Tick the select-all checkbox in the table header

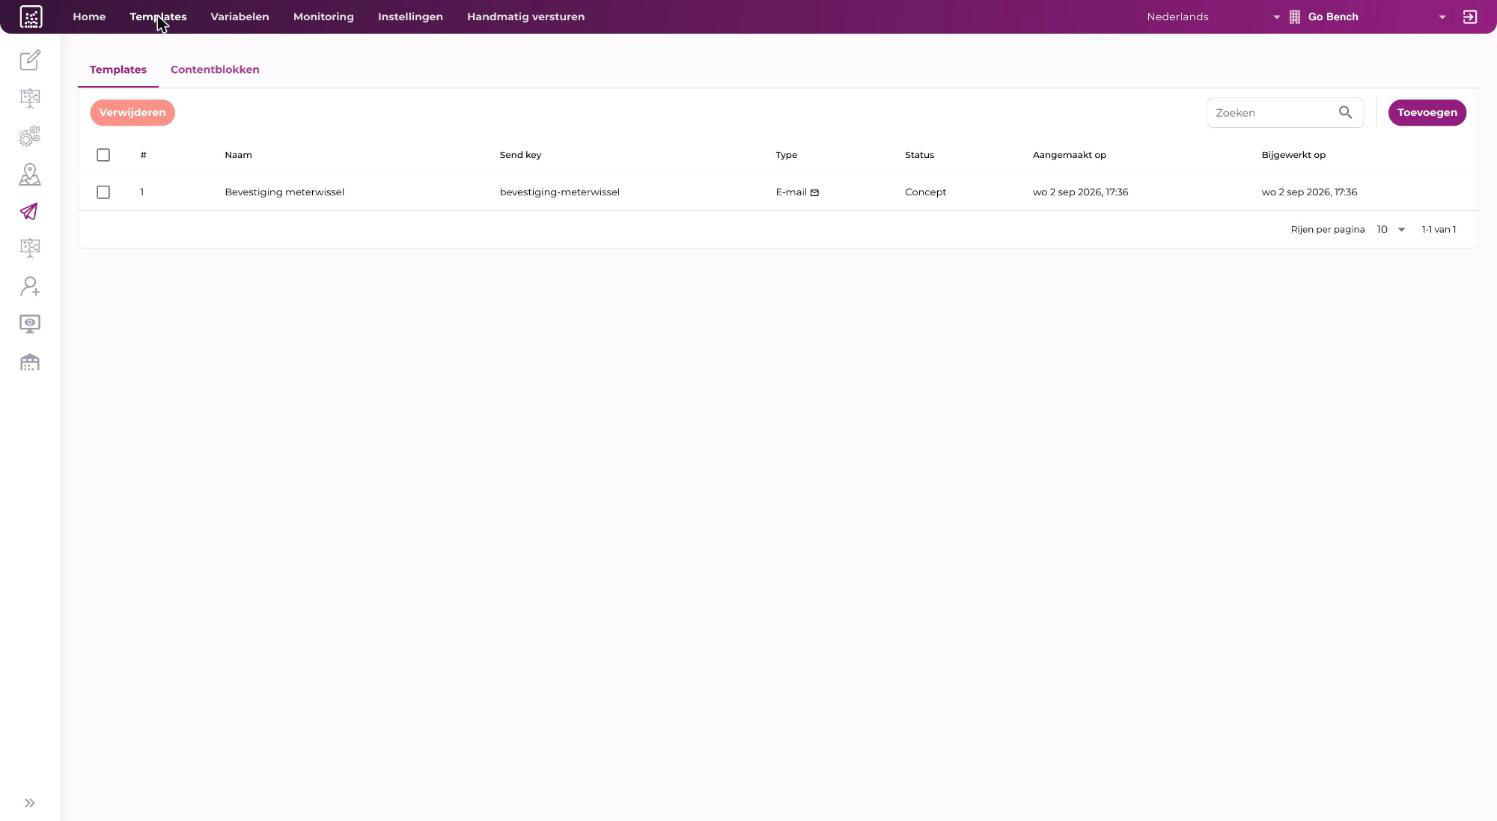[103, 155]
